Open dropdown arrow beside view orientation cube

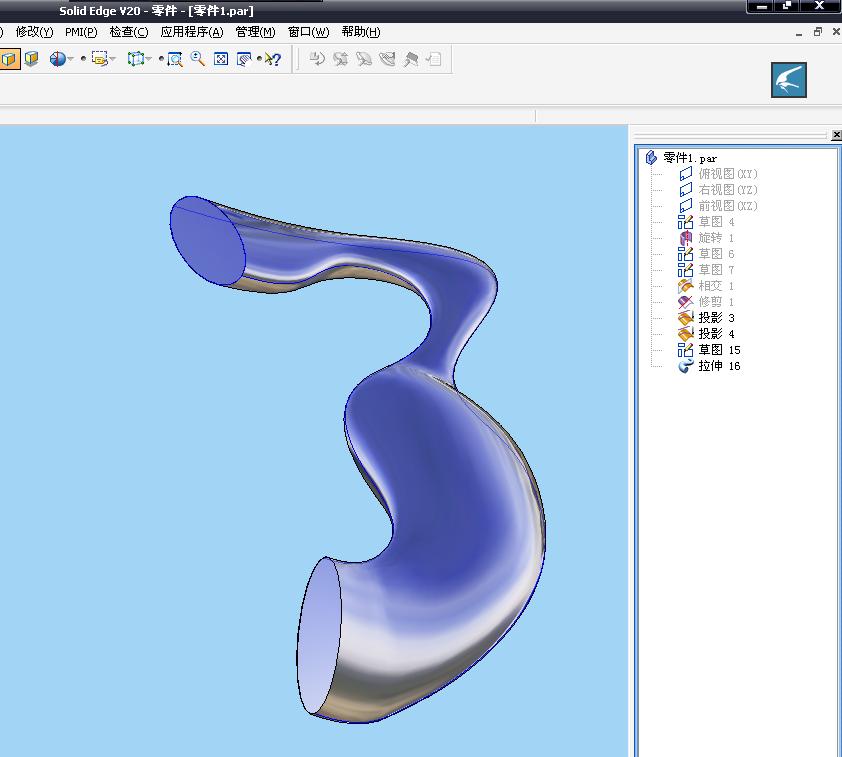coord(149,59)
